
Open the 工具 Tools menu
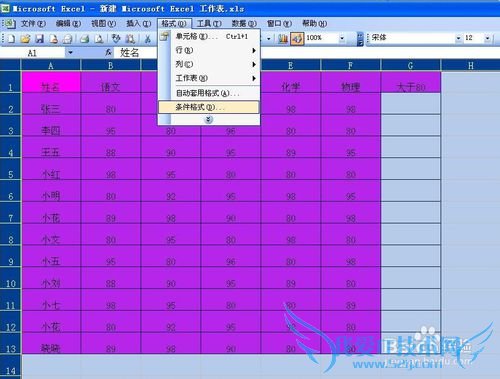209,24
